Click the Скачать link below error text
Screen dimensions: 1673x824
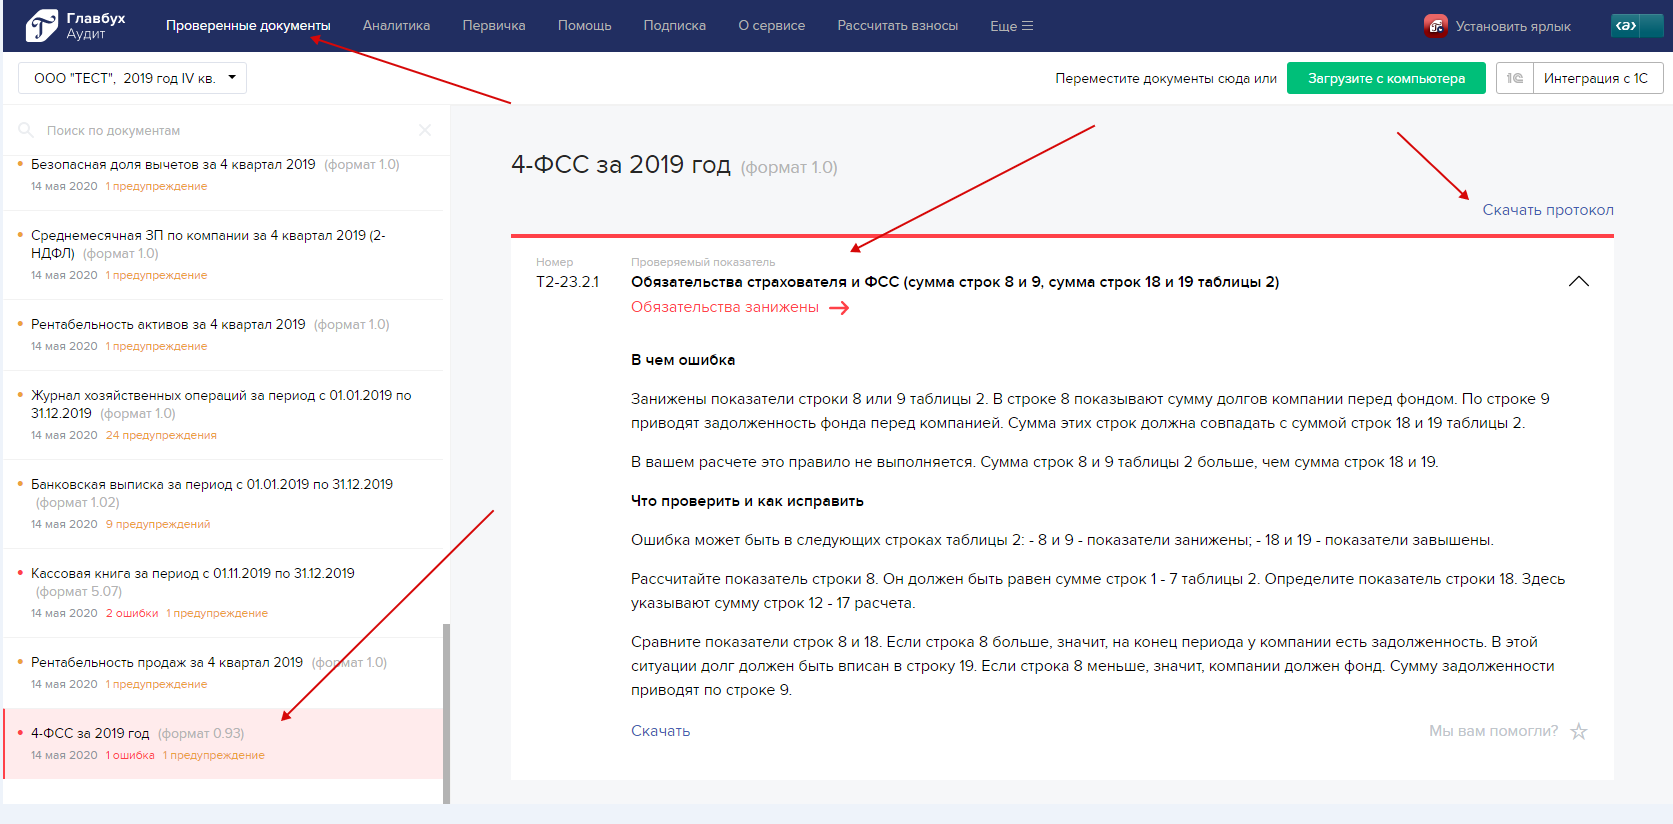[660, 731]
